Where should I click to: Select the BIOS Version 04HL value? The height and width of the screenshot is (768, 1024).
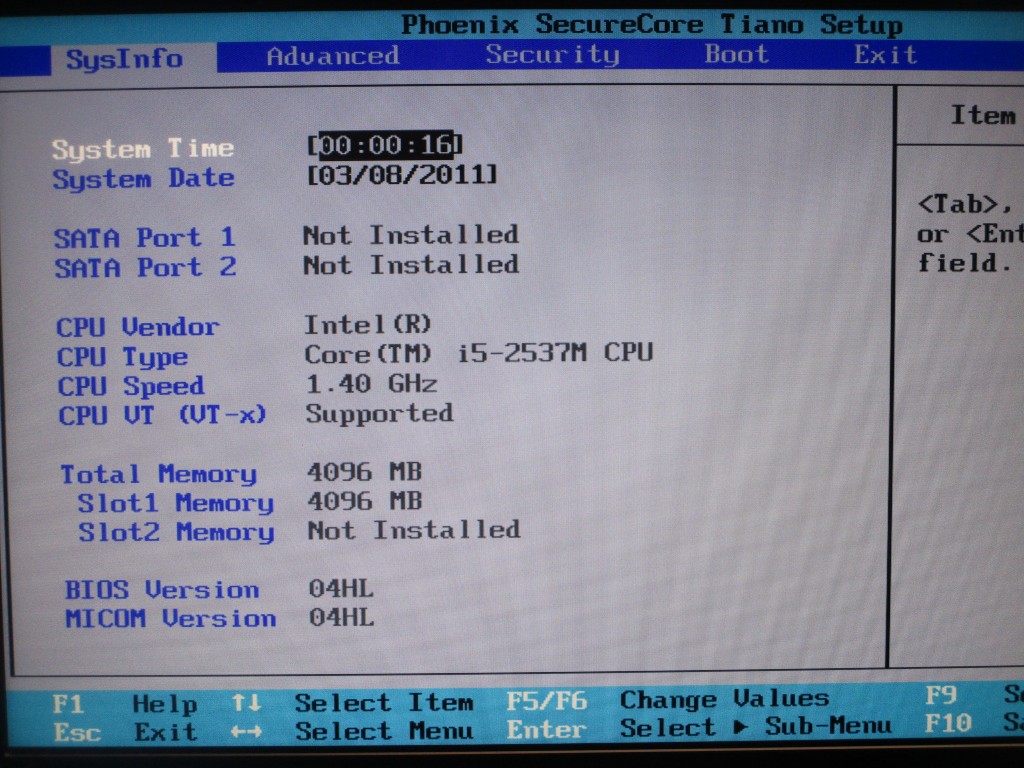341,588
